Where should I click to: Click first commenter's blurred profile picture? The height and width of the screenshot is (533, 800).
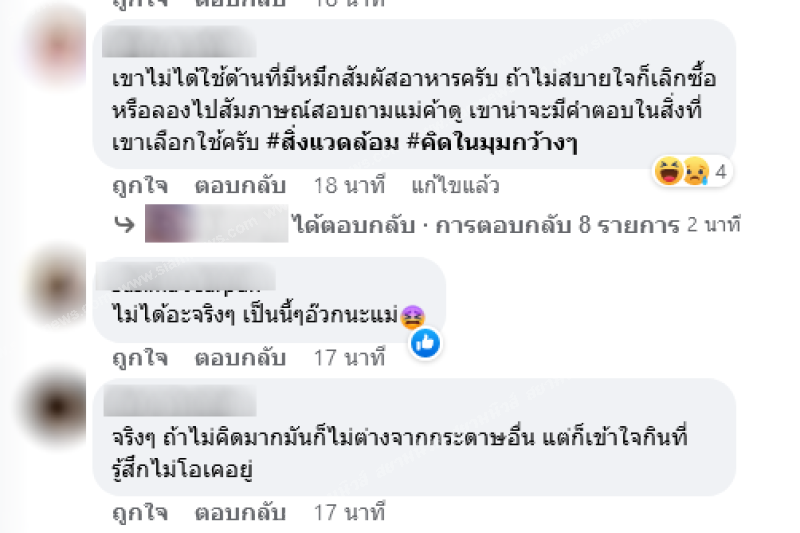pos(59,47)
